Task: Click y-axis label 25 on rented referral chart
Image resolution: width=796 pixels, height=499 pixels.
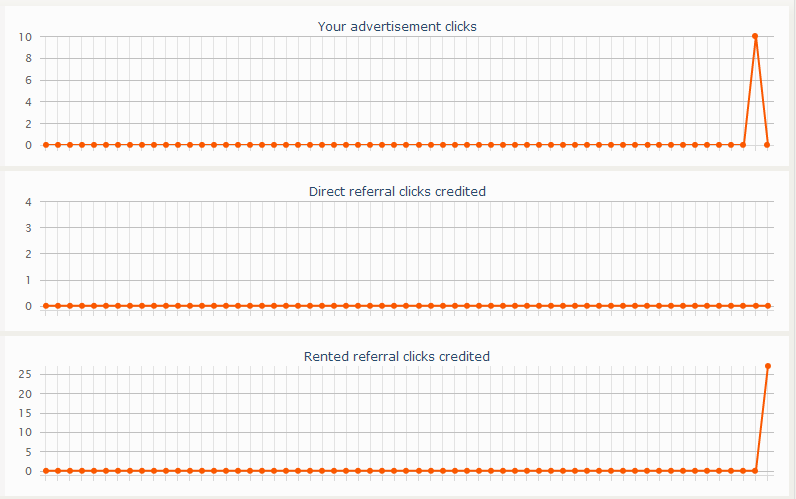Action: [26, 375]
